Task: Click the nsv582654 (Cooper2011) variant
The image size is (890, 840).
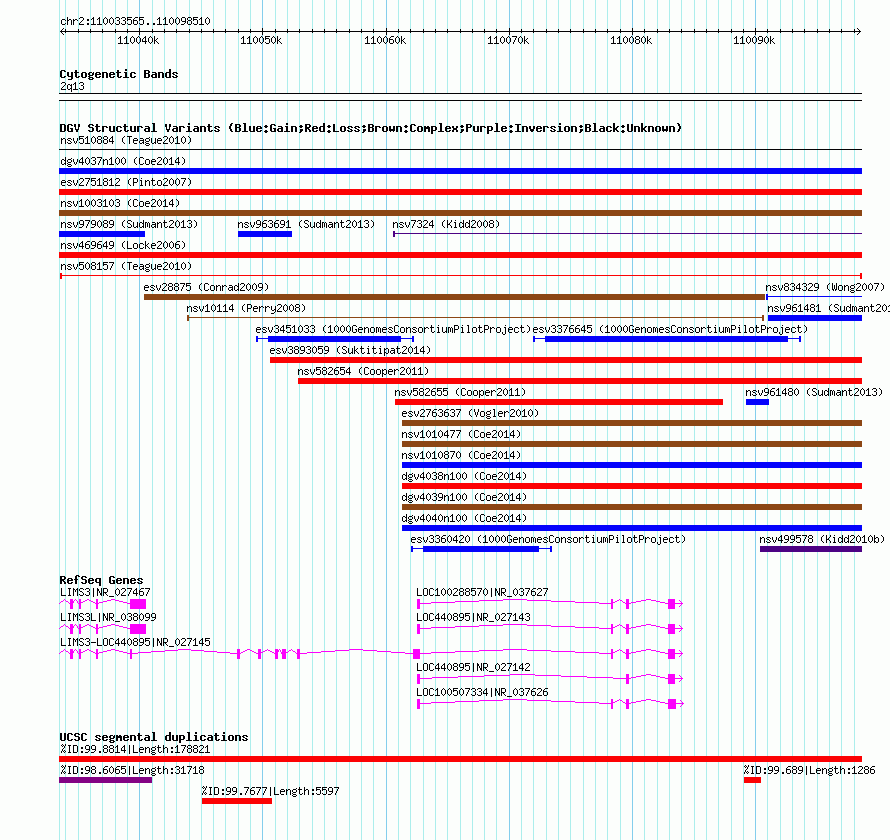Action: (x=580, y=381)
